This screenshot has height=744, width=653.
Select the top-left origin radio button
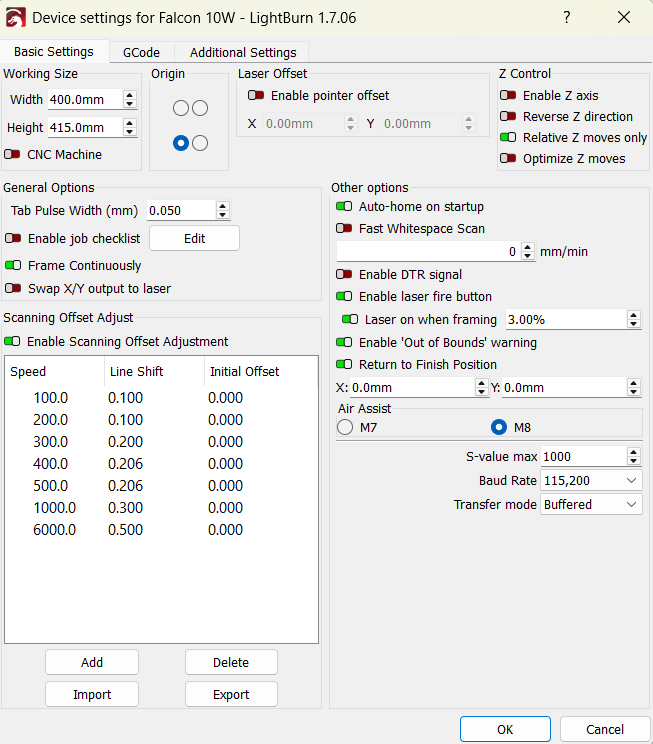click(181, 108)
